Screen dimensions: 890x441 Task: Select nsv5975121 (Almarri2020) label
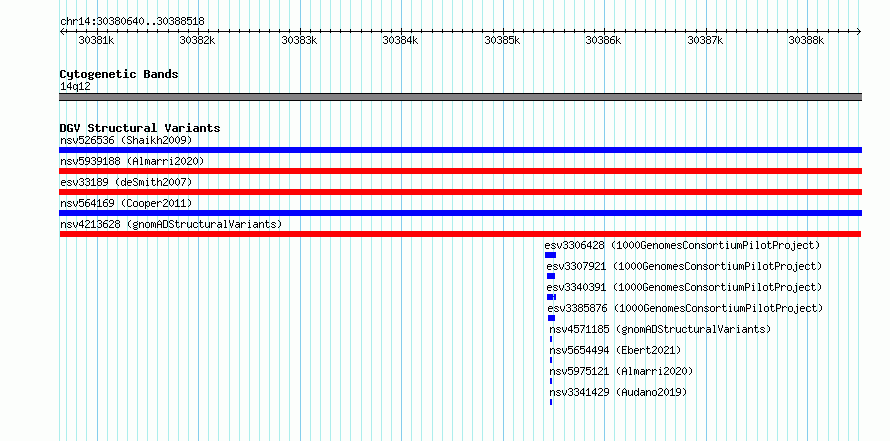(621, 371)
